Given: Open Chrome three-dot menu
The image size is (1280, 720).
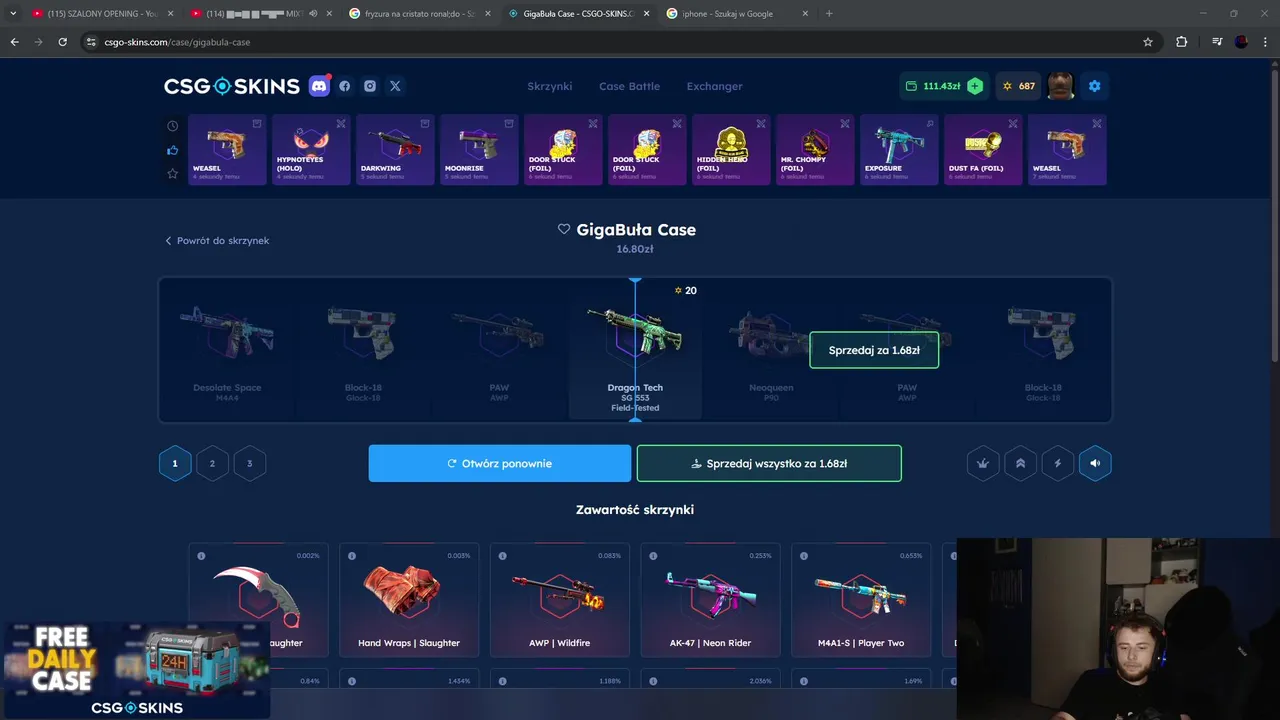Looking at the screenshot, I should click(x=1265, y=42).
